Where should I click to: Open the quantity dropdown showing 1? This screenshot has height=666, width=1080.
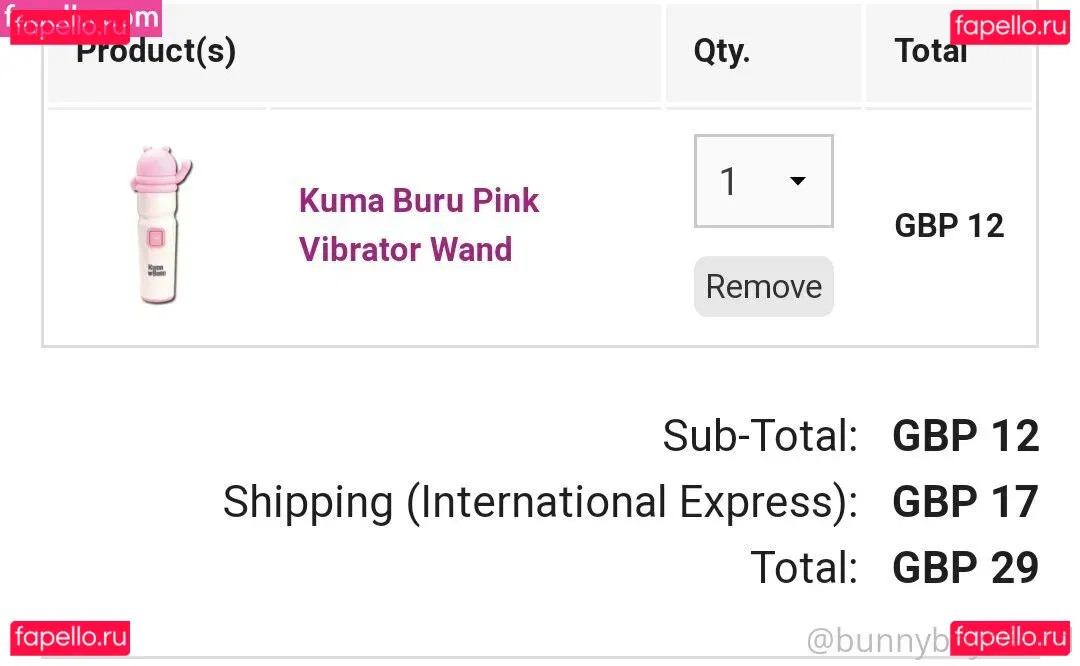[x=763, y=181]
